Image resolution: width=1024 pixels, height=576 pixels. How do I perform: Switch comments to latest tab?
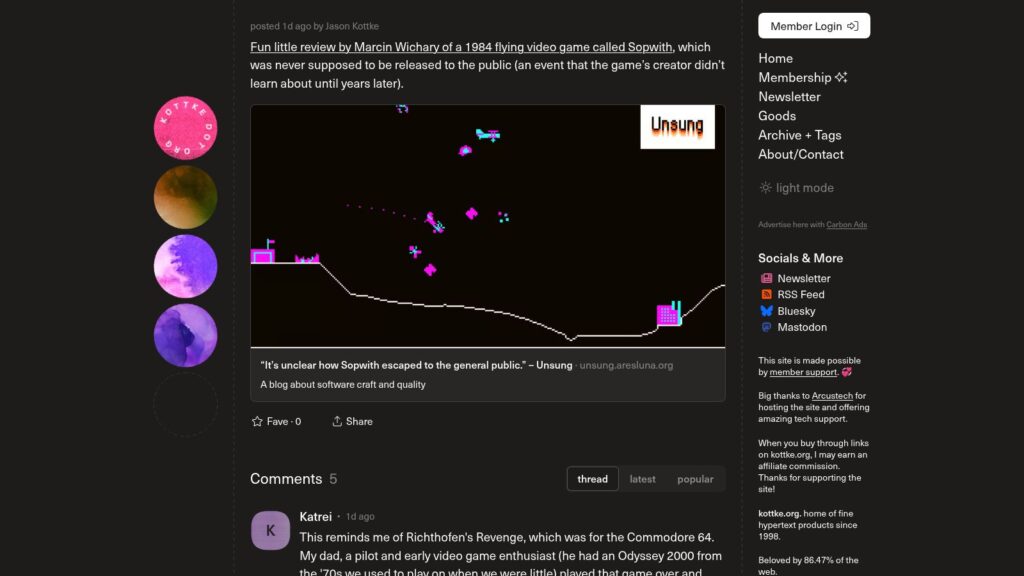(643, 479)
